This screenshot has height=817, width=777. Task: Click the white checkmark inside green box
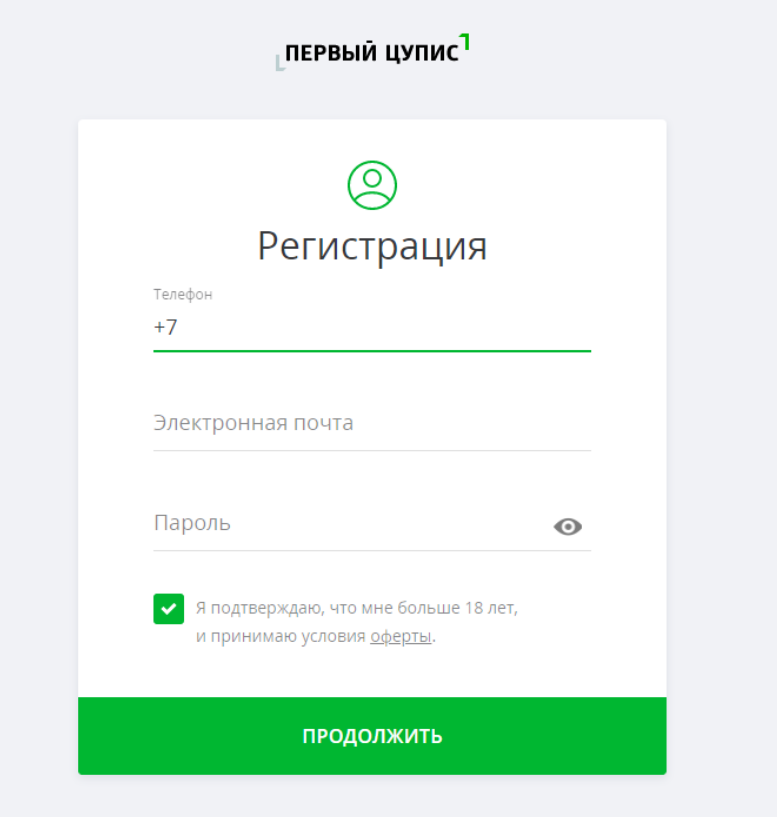click(168, 609)
